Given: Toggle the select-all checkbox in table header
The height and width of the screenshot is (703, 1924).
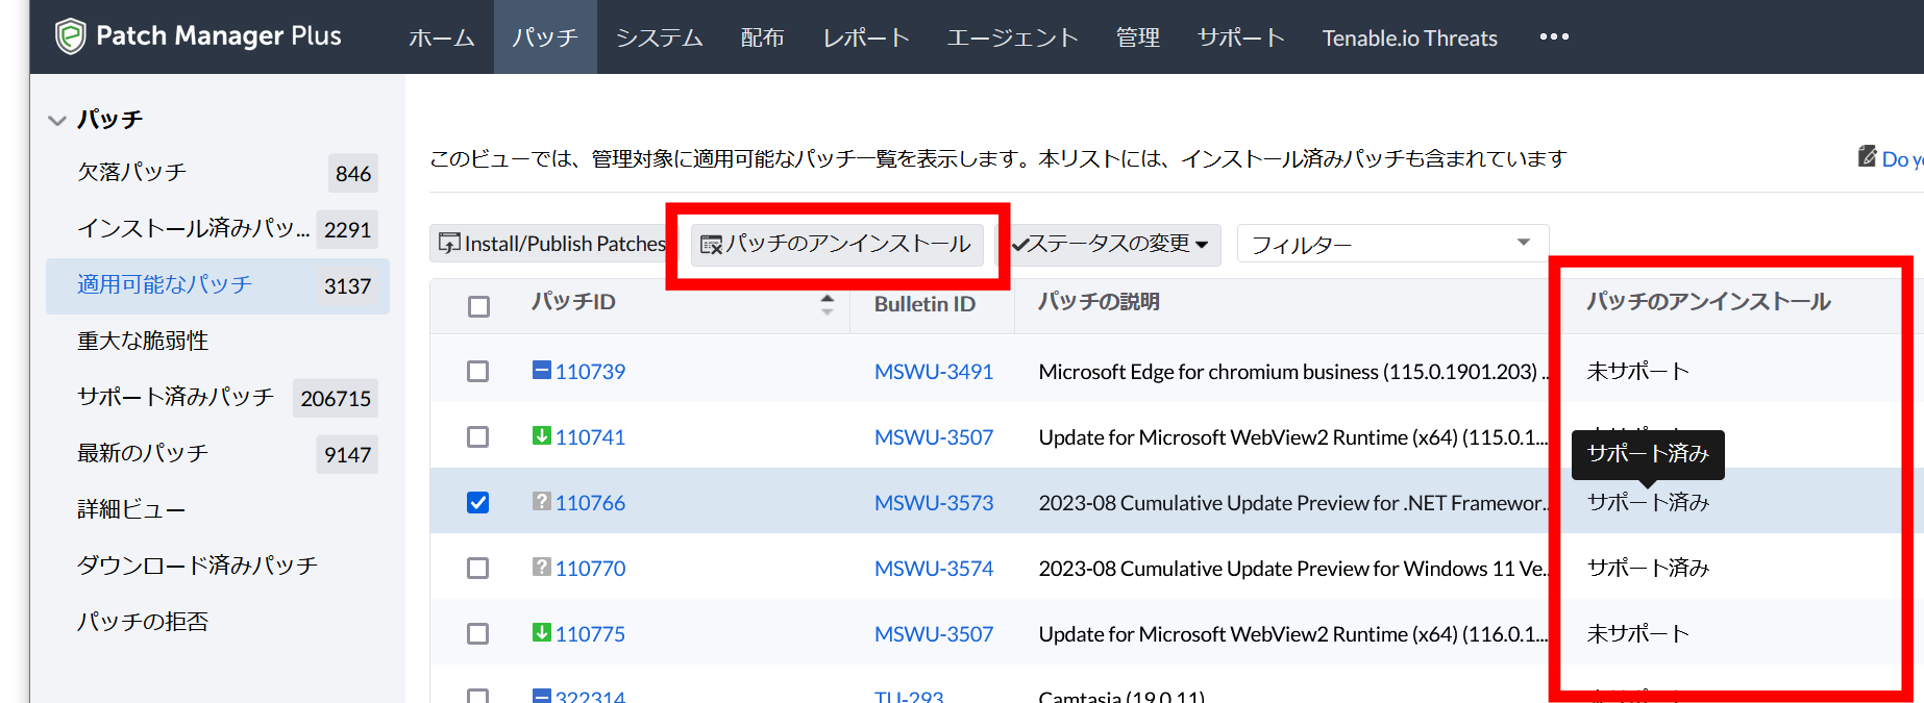Looking at the screenshot, I should coord(479,306).
